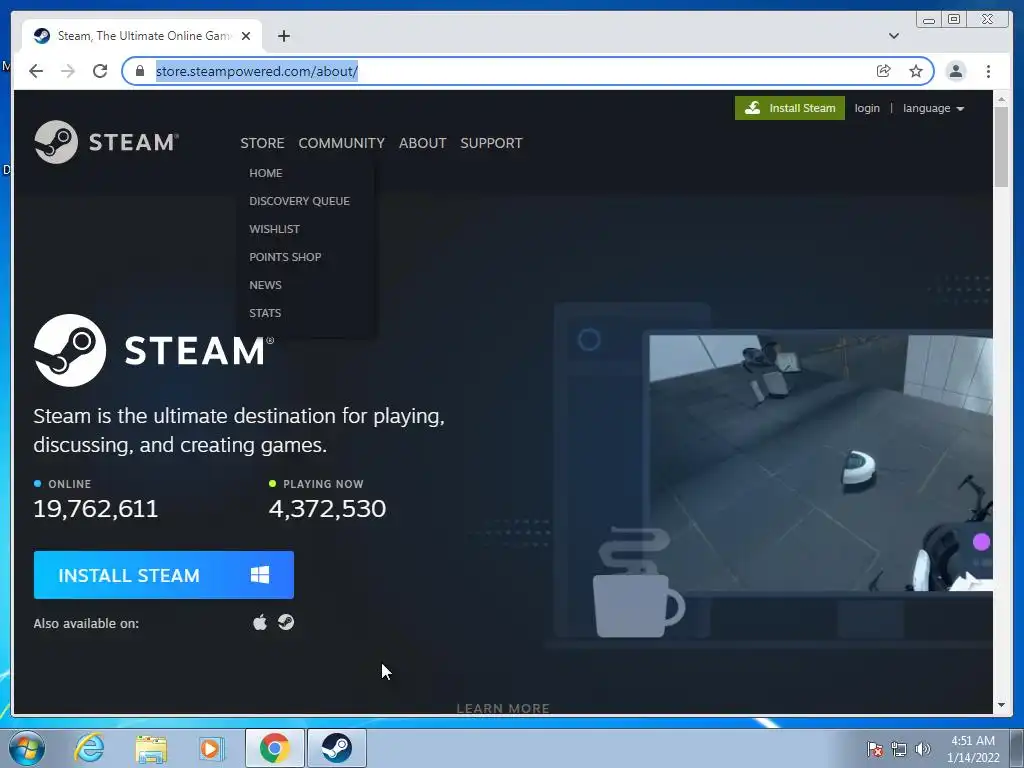Click the network tray icon
1024x768 pixels.
click(x=899, y=749)
